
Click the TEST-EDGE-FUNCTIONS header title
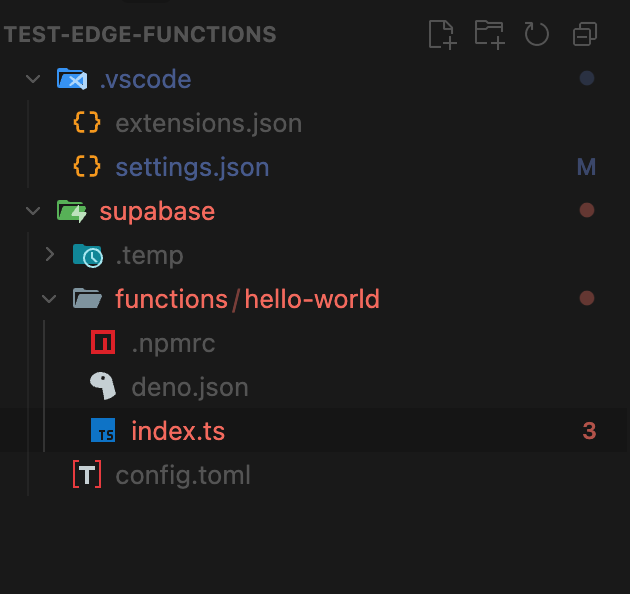(x=140, y=35)
